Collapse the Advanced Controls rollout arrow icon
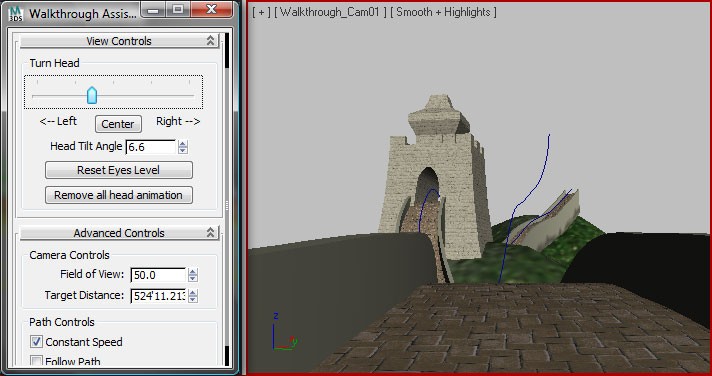The width and height of the screenshot is (712, 376). (x=210, y=233)
